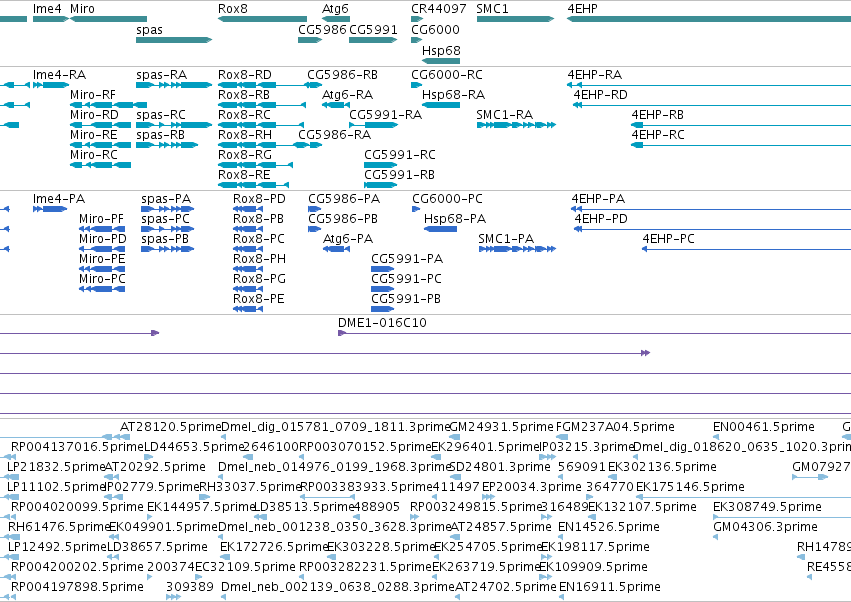Select the Atg6-RA transcript label
This screenshot has width=851, height=602.
pos(347,94)
